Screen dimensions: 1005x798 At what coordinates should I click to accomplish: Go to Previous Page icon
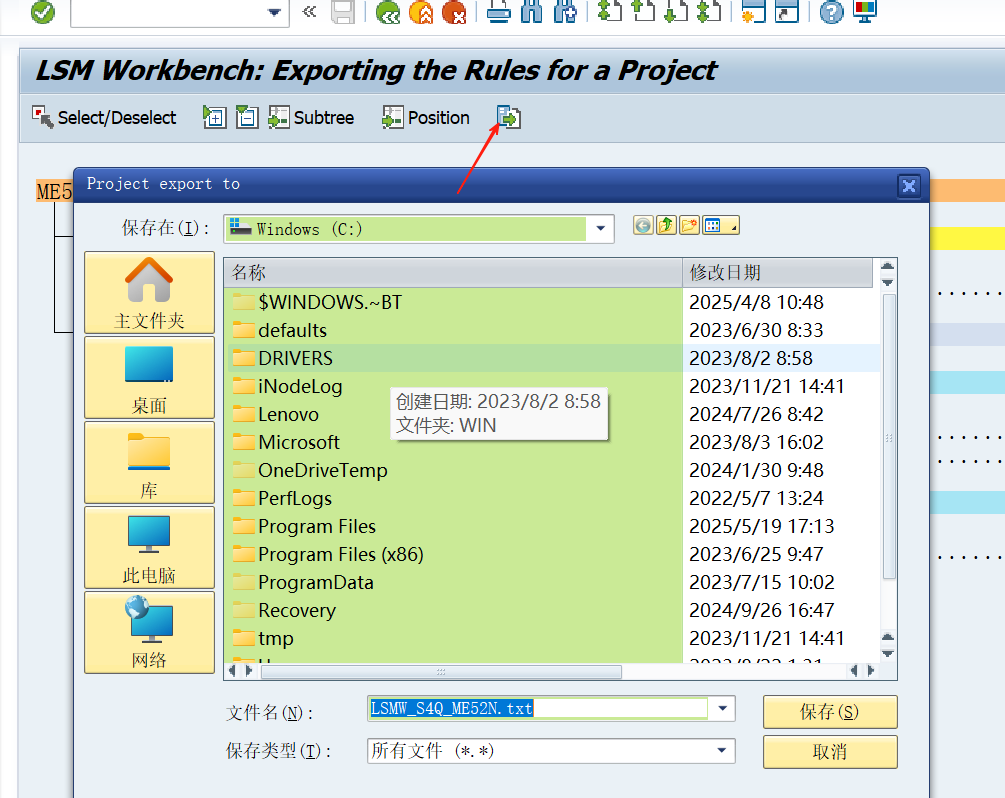click(643, 12)
